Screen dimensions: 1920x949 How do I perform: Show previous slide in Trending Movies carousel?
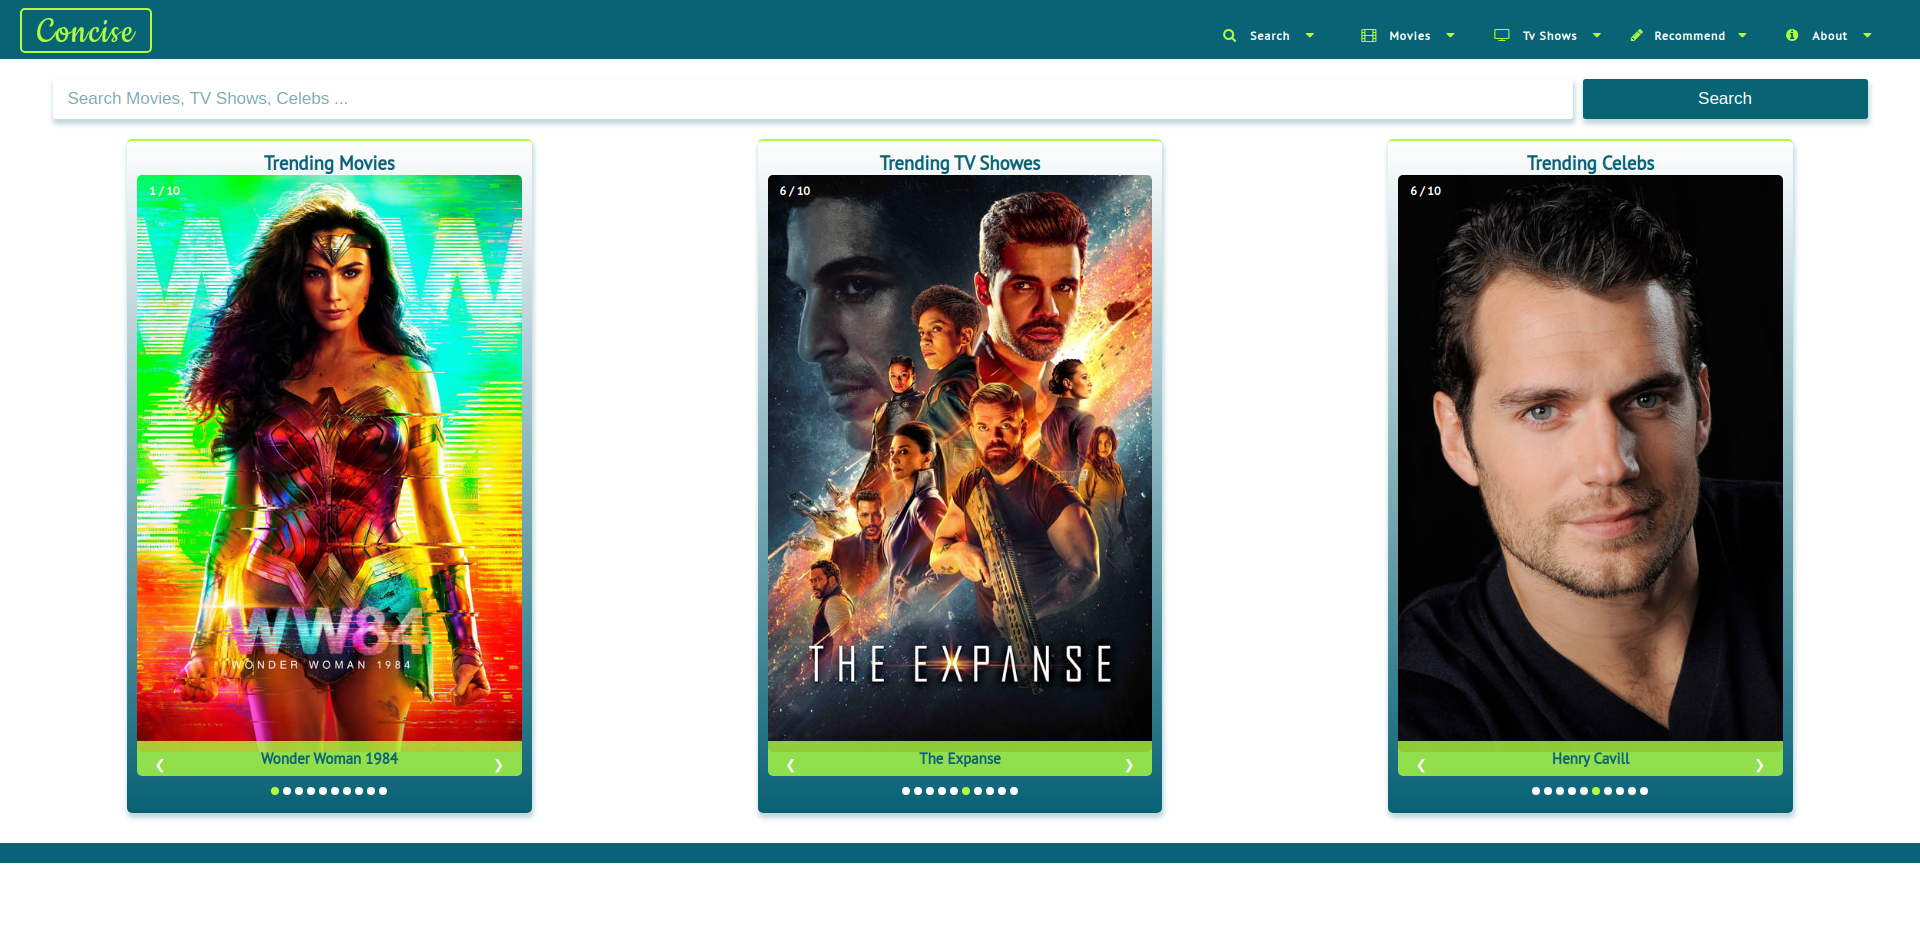[x=160, y=765]
